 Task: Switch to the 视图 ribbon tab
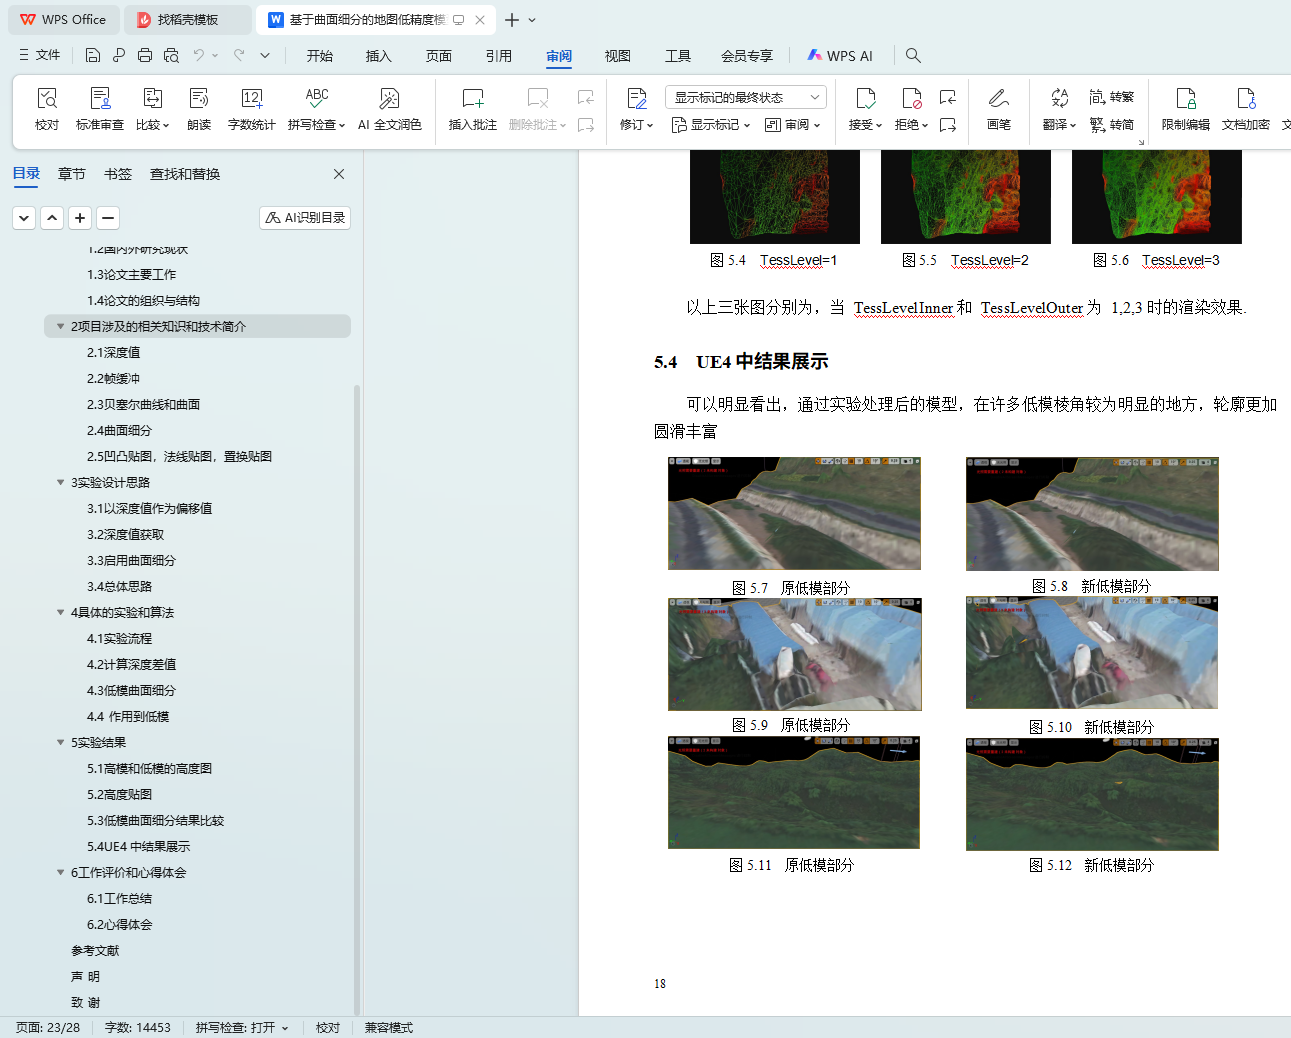tap(617, 56)
